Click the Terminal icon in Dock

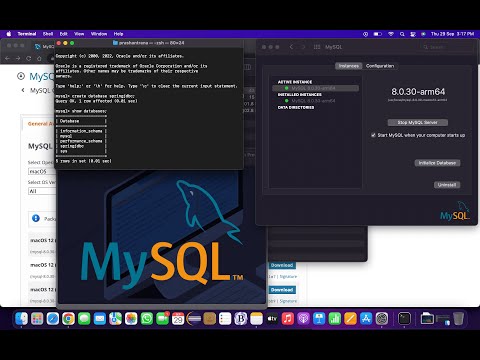pos(404,319)
